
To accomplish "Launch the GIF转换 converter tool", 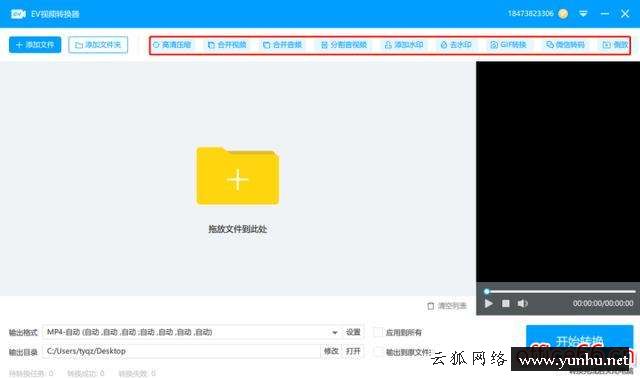I will coord(508,45).
